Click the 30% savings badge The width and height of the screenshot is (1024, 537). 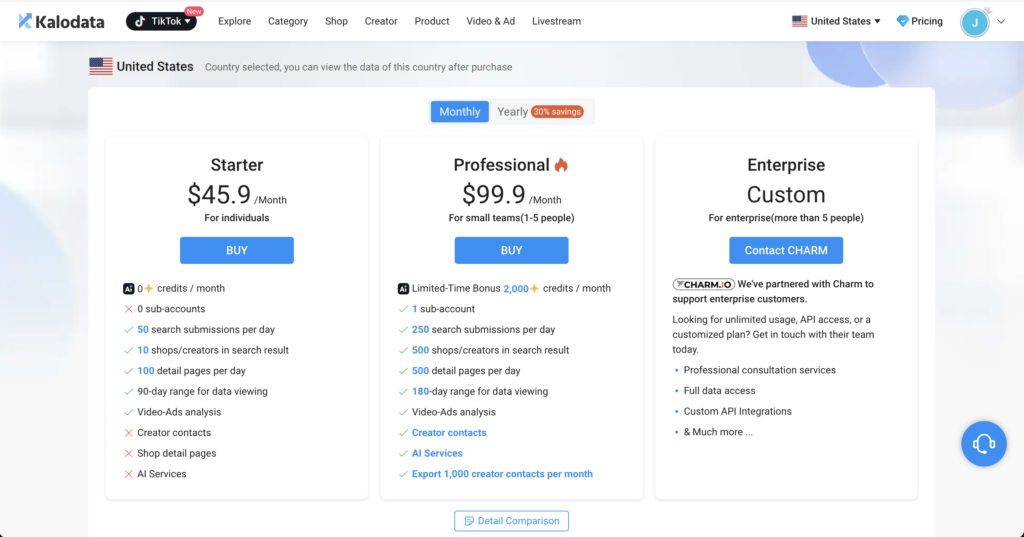557,112
